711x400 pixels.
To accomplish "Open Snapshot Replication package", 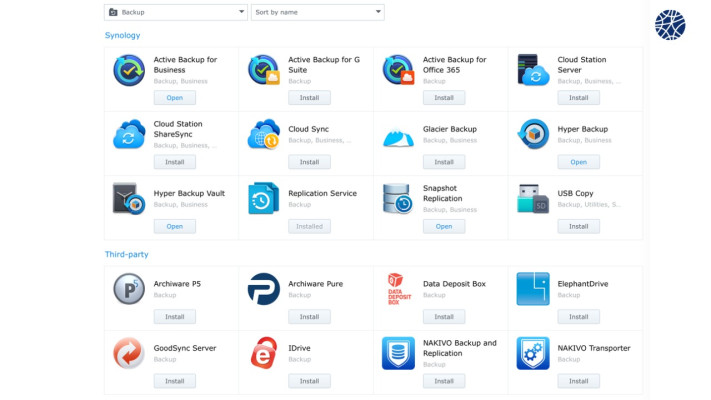I will (444, 227).
